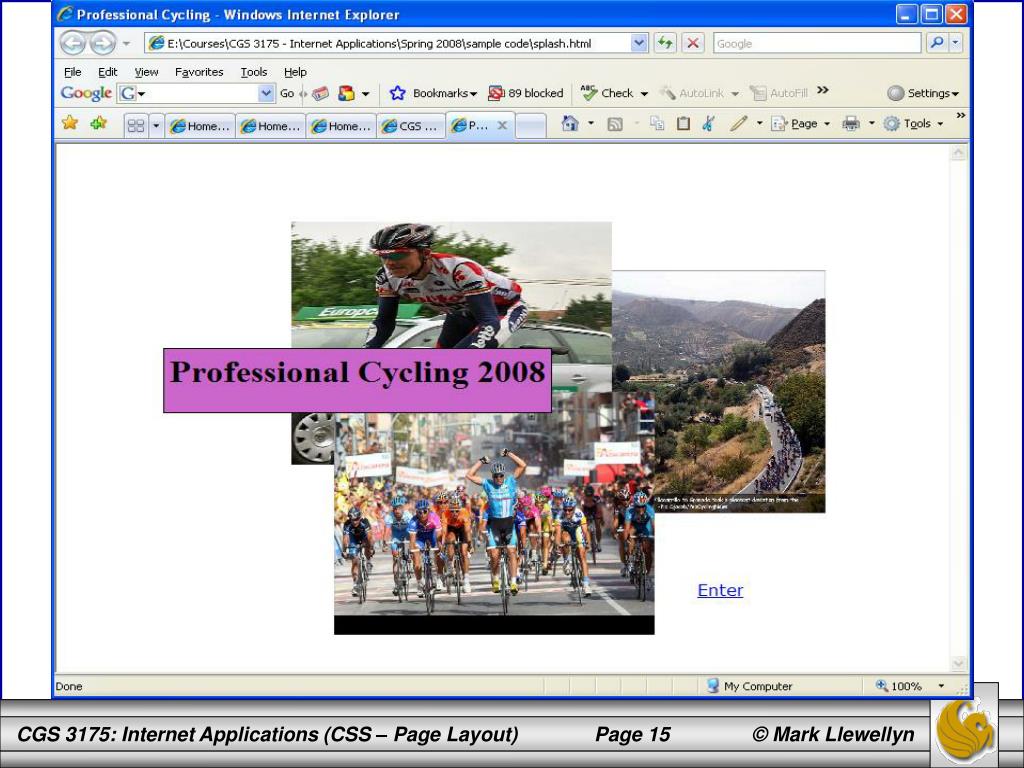
Task: Click the blank New Tab button
Action: (x=530, y=126)
